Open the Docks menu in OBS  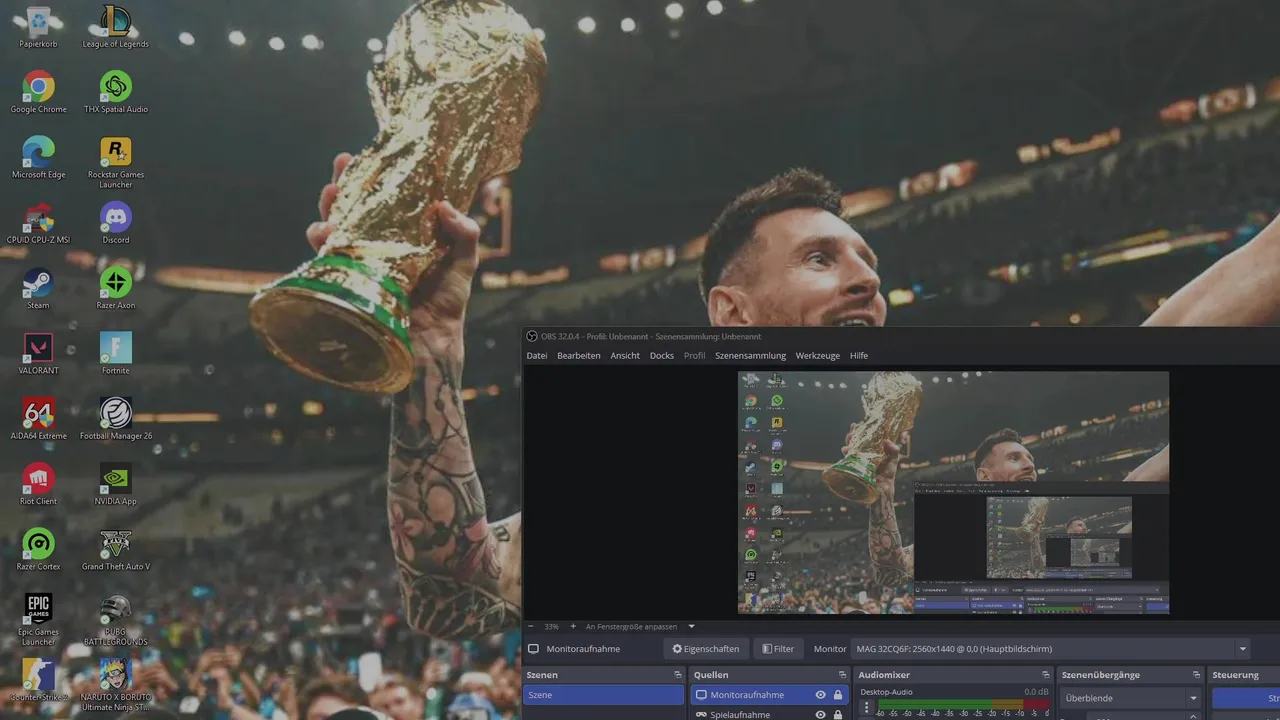coord(662,356)
